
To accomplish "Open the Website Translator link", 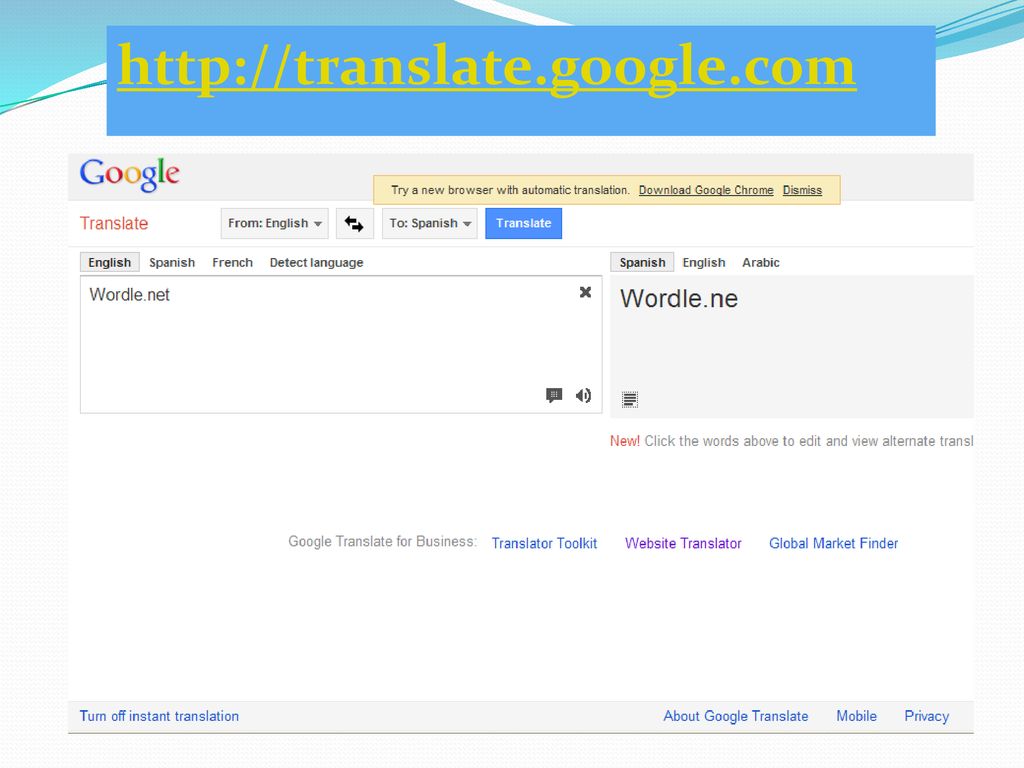I will click(683, 543).
